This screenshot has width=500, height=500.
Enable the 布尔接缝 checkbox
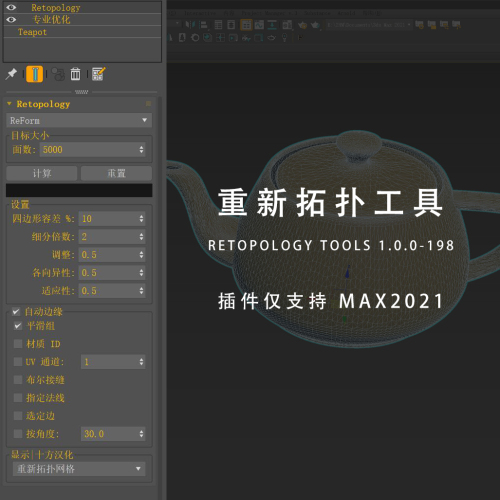click(18, 380)
